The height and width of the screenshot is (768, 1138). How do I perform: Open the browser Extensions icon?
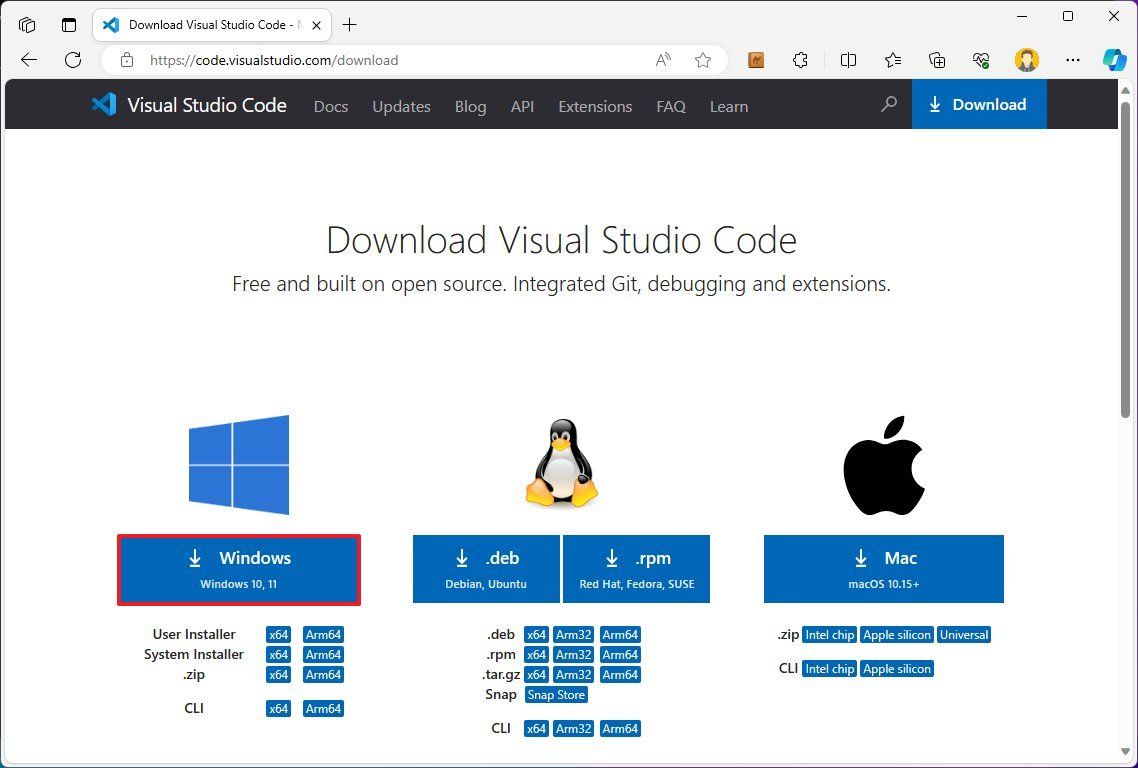pos(800,60)
